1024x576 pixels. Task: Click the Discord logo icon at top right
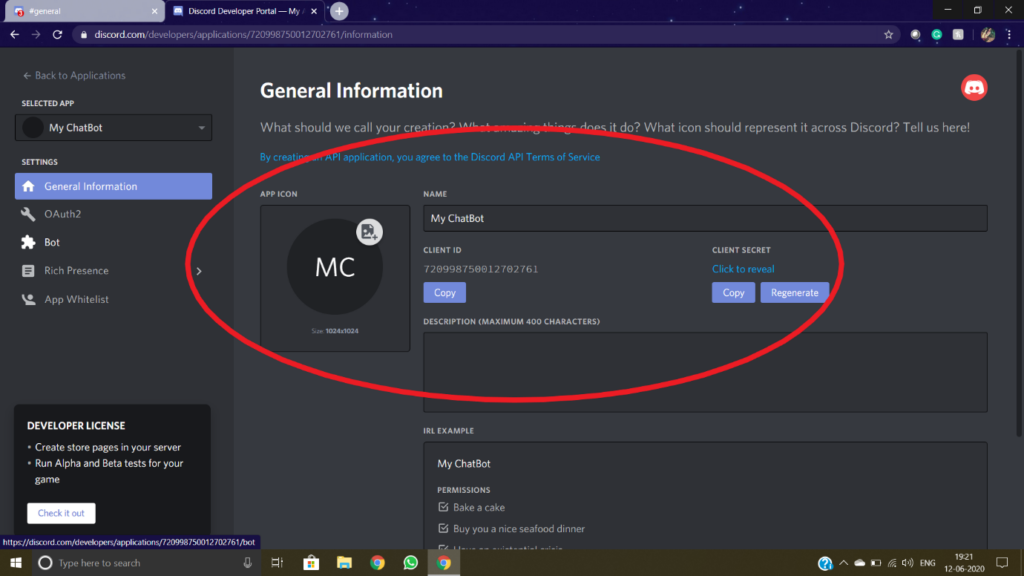tap(974, 88)
